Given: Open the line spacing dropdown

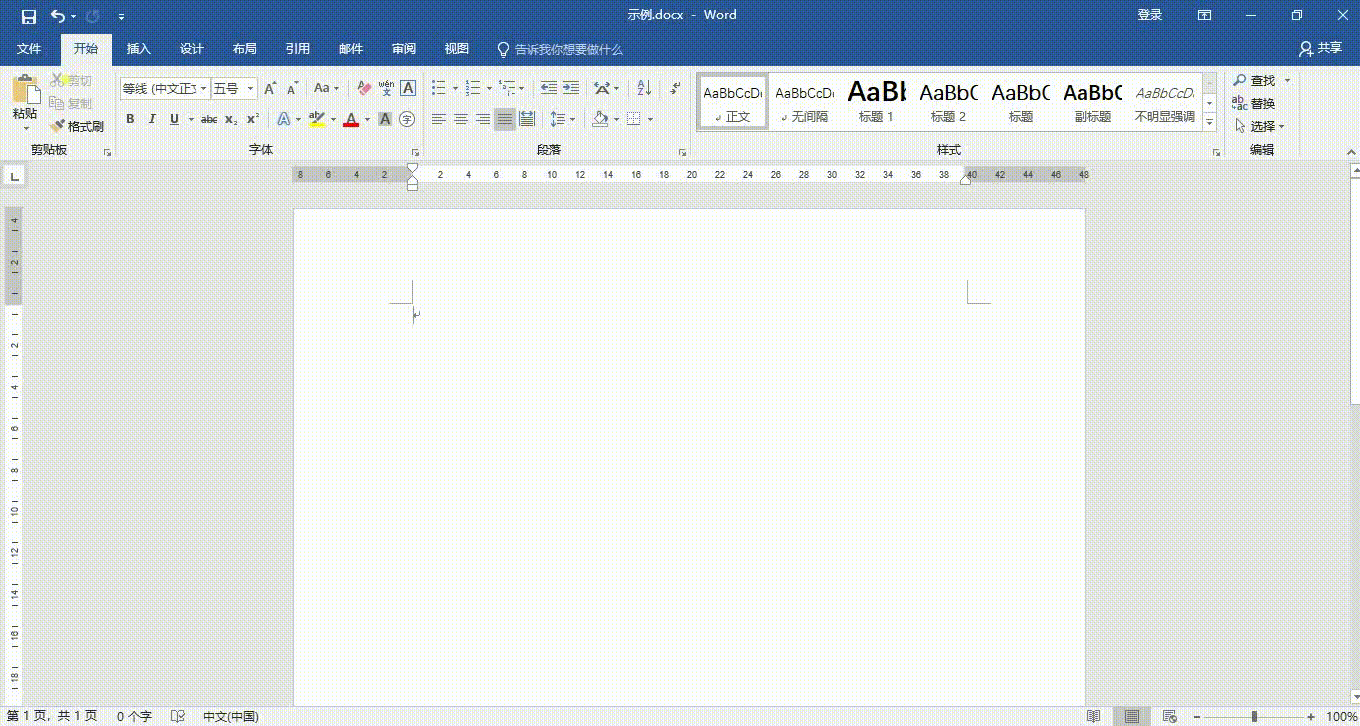Looking at the screenshot, I should coord(562,119).
